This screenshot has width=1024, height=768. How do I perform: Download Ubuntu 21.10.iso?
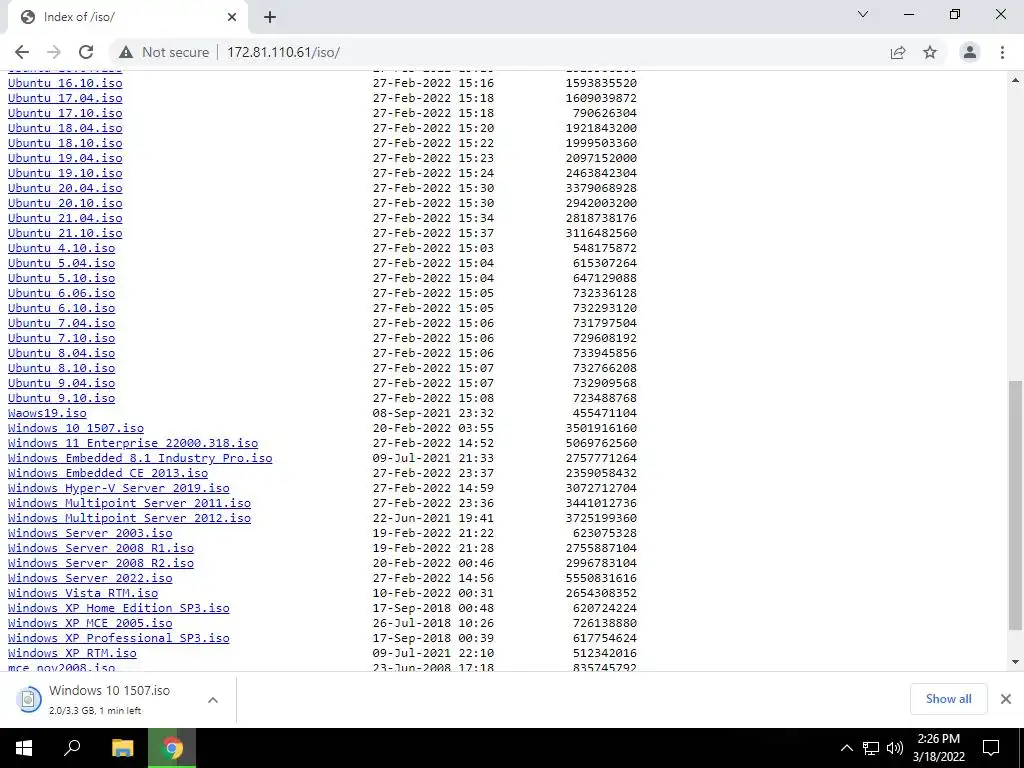(x=65, y=233)
